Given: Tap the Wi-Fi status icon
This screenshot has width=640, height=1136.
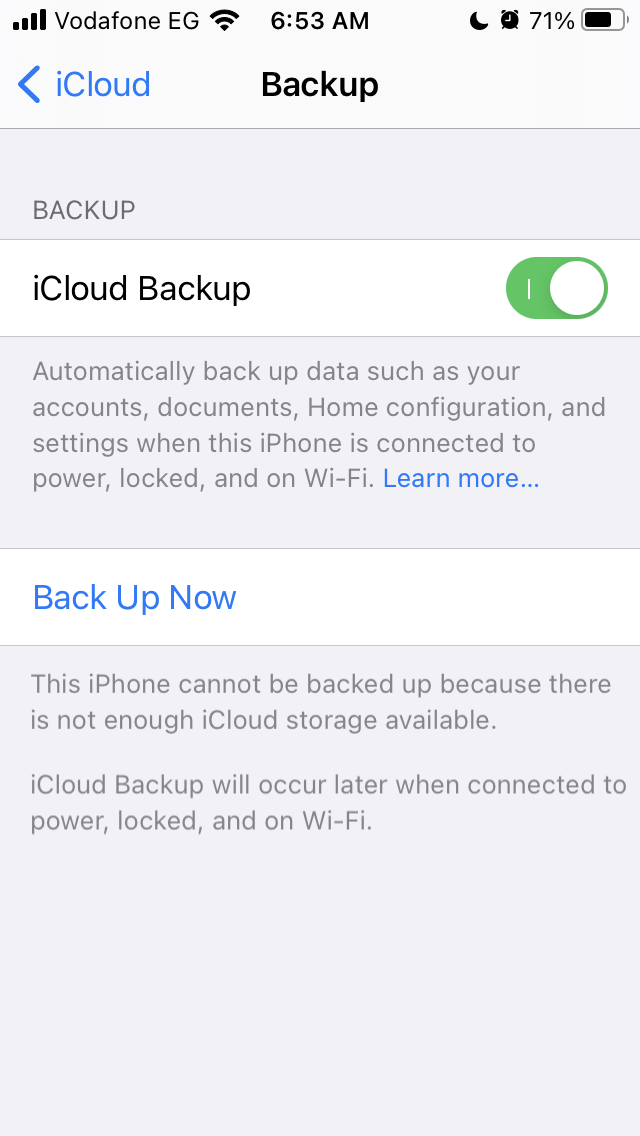Looking at the screenshot, I should coord(225,21).
